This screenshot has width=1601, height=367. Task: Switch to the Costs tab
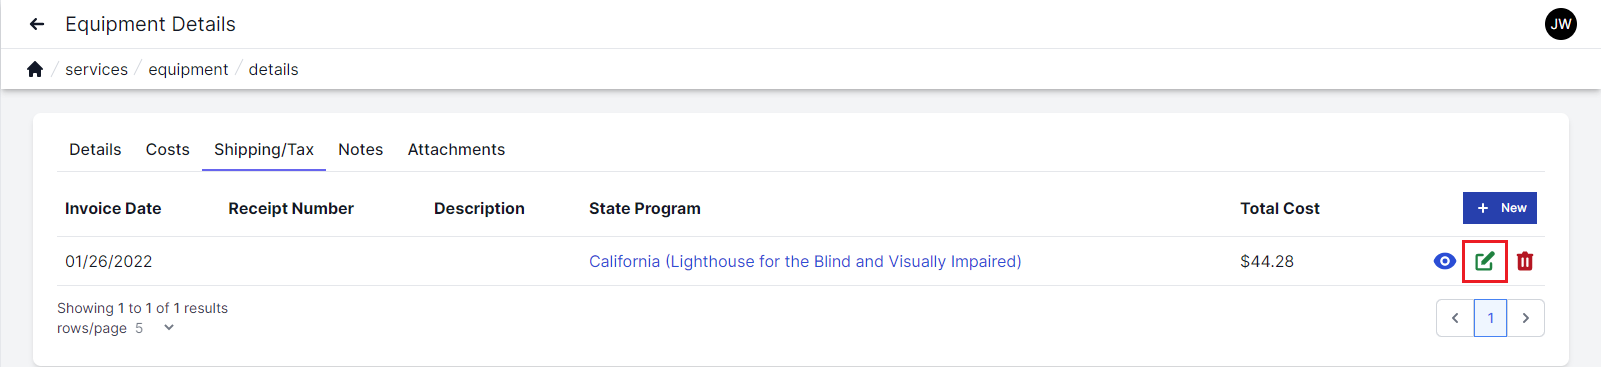point(167,149)
